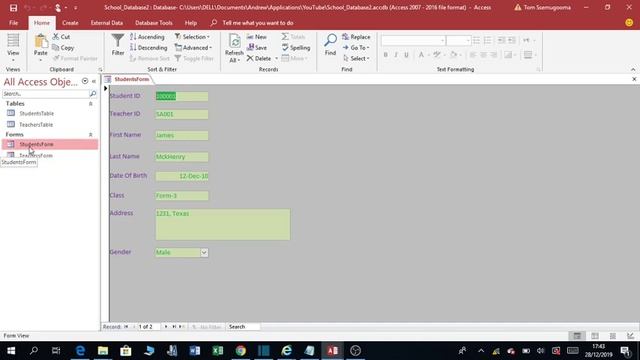Image resolution: width=640 pixels, height=360 pixels.
Task: Cut the selected content
Action: (61, 37)
